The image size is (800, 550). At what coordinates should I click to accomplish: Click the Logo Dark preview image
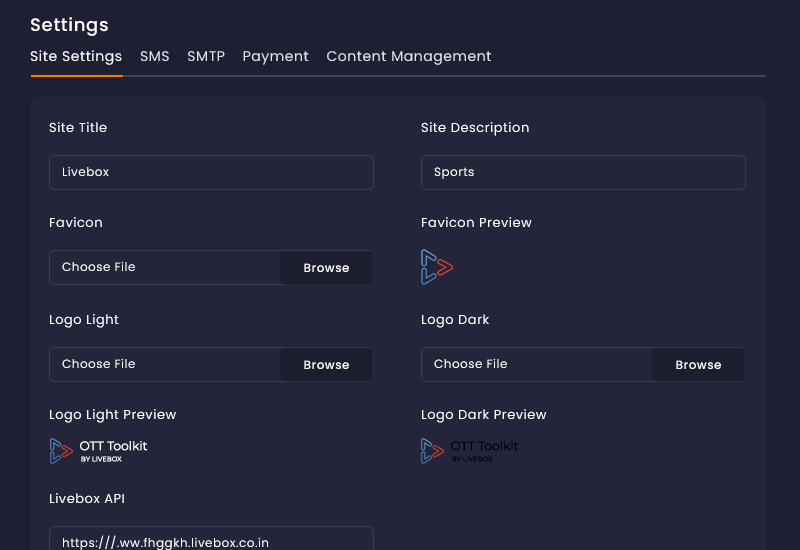pyautogui.click(x=469, y=451)
